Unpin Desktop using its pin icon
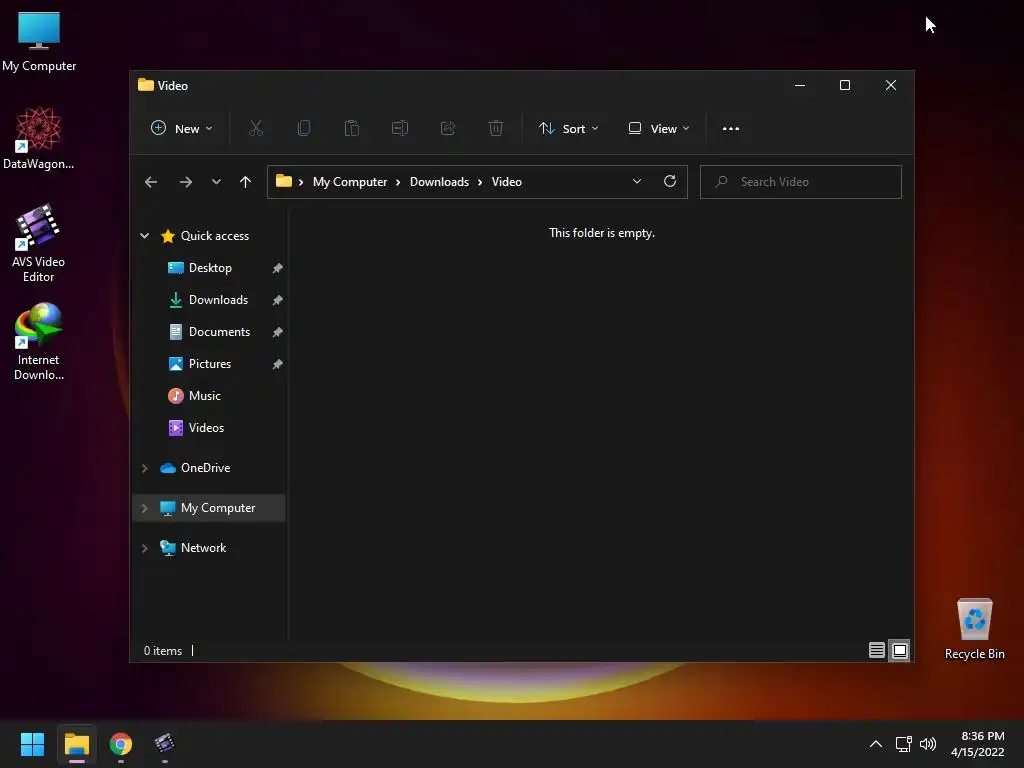1024x768 pixels. 278,268
